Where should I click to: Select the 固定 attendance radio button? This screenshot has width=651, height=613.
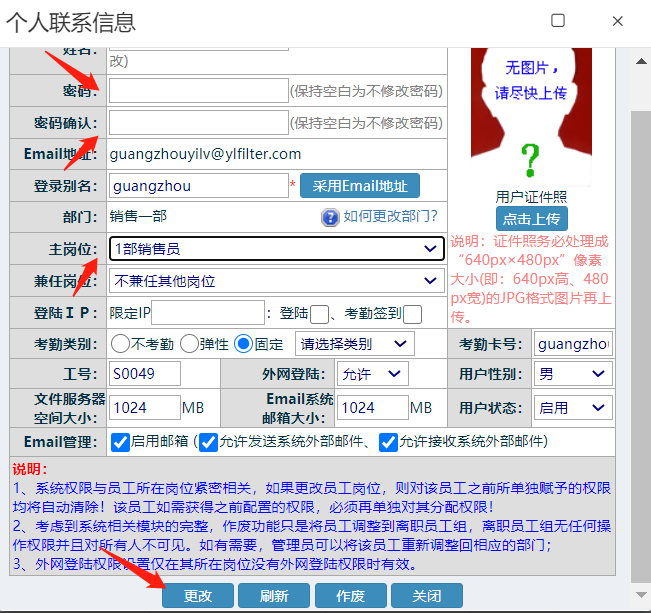(243, 344)
